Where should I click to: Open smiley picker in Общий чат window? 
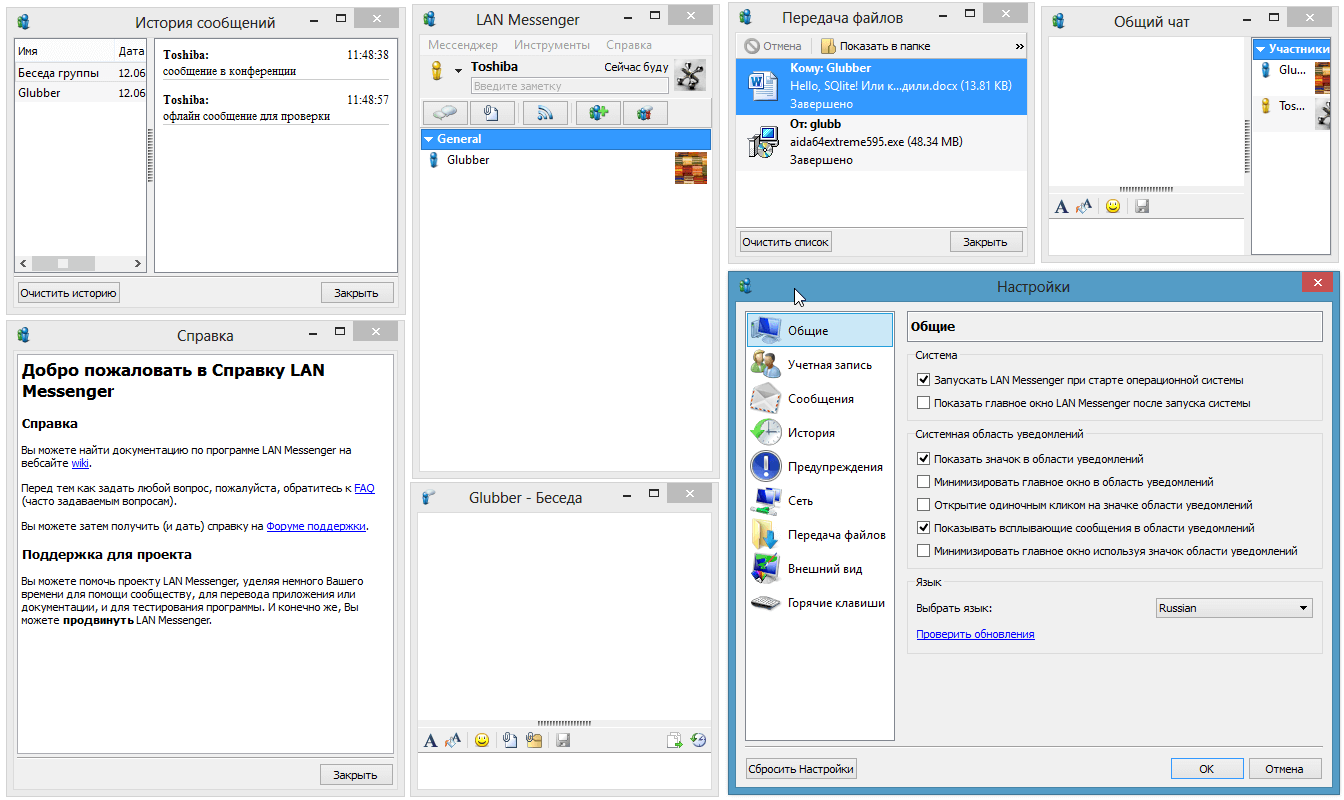point(1113,207)
